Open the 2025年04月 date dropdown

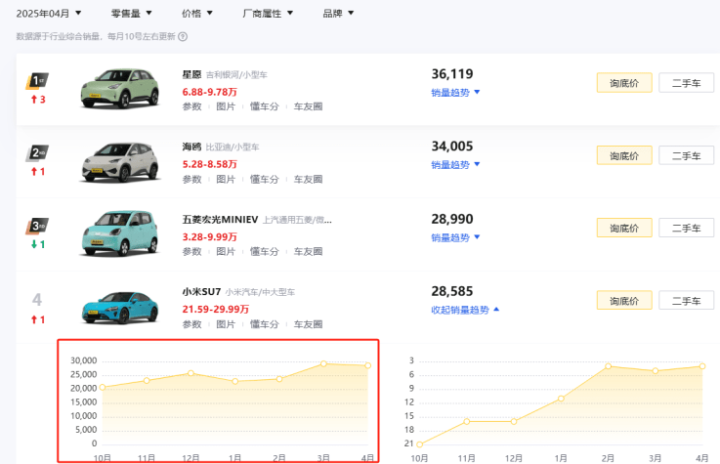(49, 13)
